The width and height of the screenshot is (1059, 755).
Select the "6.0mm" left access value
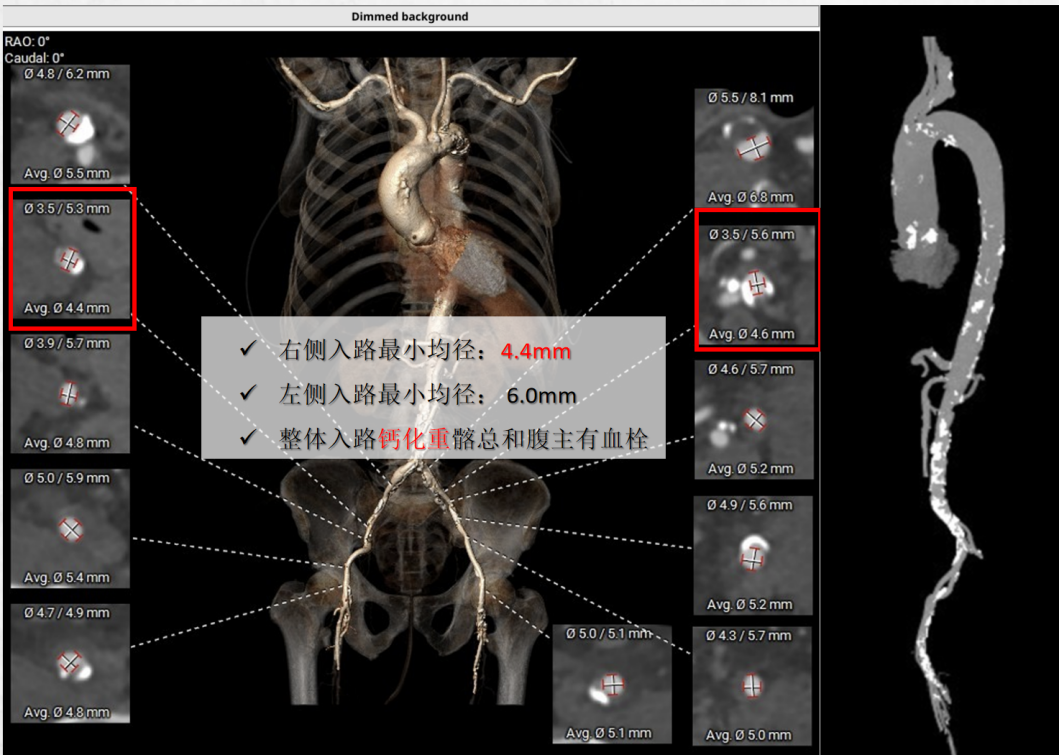pyautogui.click(x=541, y=396)
